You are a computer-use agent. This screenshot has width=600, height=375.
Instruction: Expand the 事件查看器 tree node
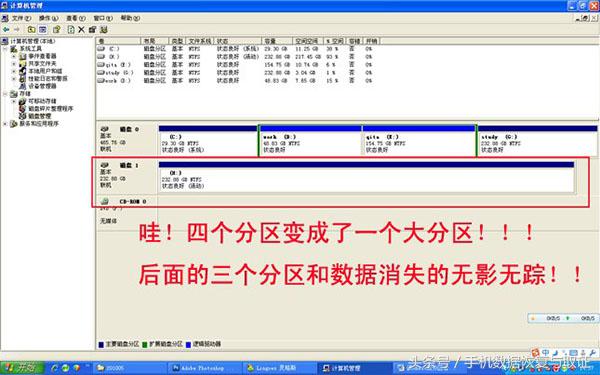[x=14, y=56]
